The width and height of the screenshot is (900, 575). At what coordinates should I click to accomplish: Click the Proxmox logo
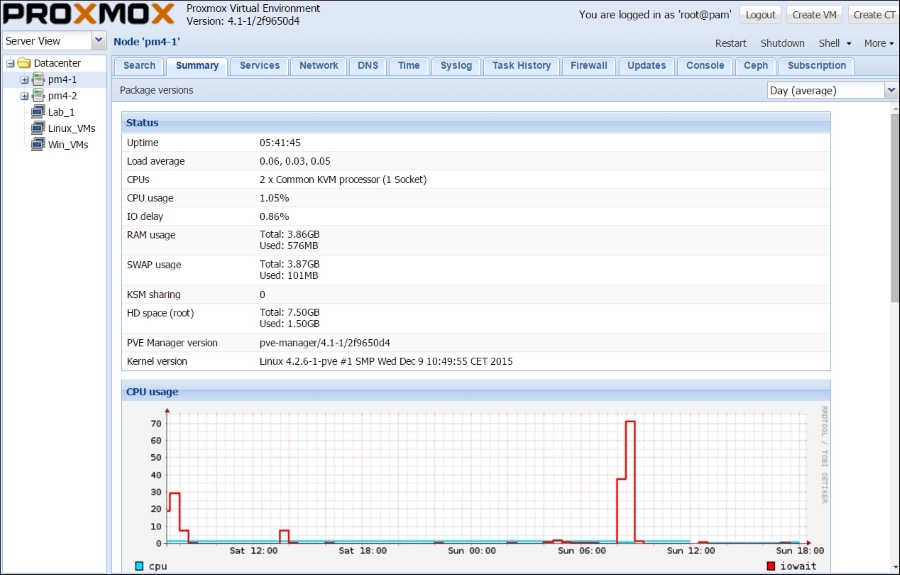point(88,14)
